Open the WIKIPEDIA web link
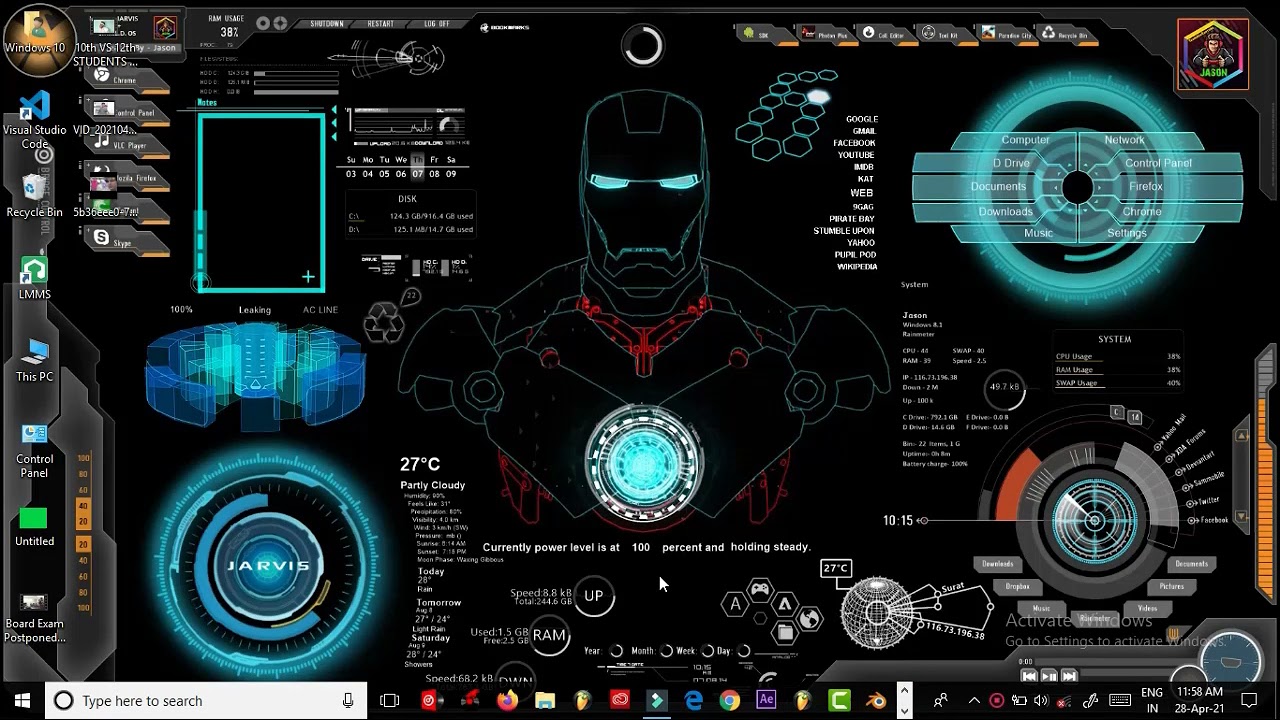Screen dimensions: 1280x720 click(857, 267)
